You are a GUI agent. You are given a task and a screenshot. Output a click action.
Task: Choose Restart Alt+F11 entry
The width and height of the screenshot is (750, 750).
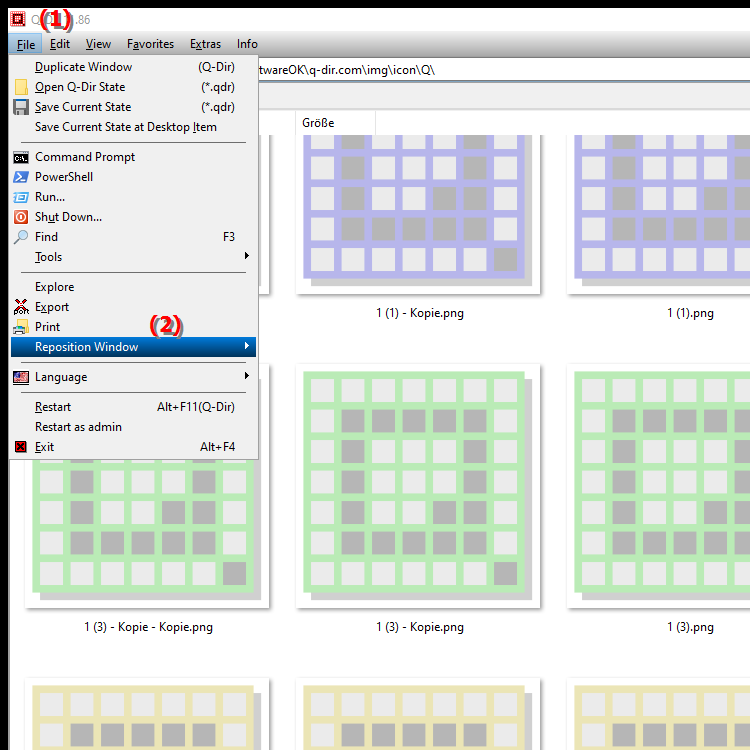(133, 407)
